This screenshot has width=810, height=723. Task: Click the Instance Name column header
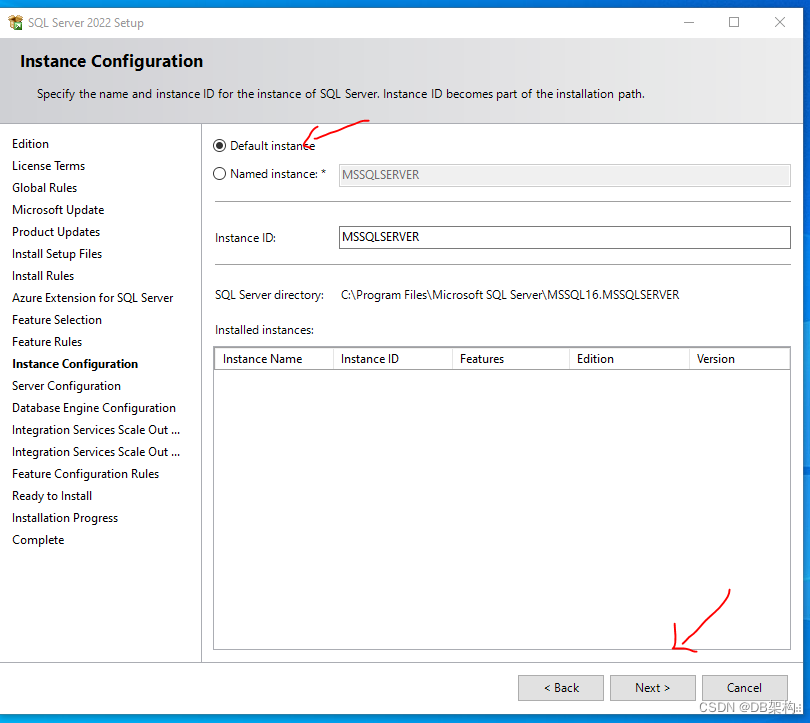coord(263,358)
